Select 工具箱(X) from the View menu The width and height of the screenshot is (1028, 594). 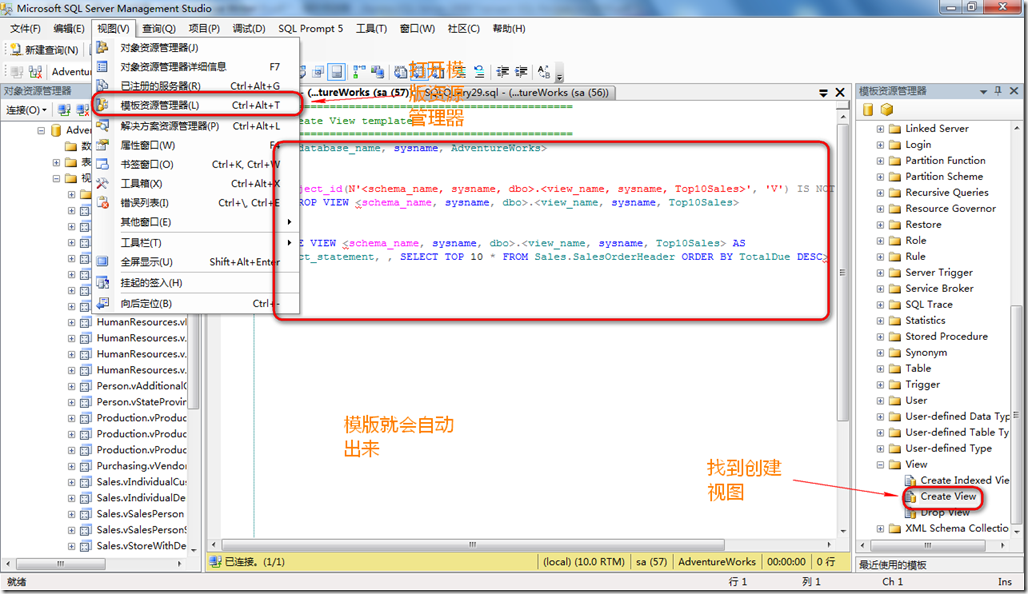pos(197,184)
